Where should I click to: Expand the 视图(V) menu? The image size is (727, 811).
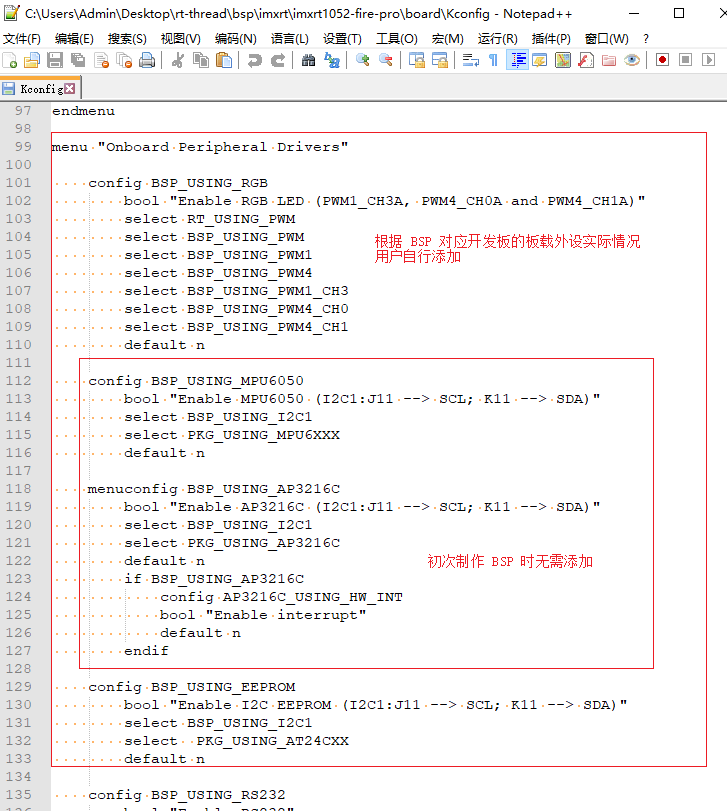181,38
